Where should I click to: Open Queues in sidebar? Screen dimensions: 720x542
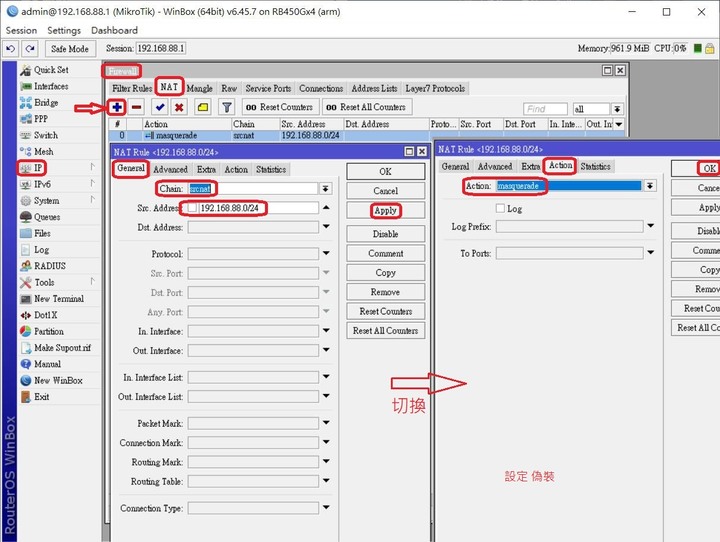click(x=47, y=217)
